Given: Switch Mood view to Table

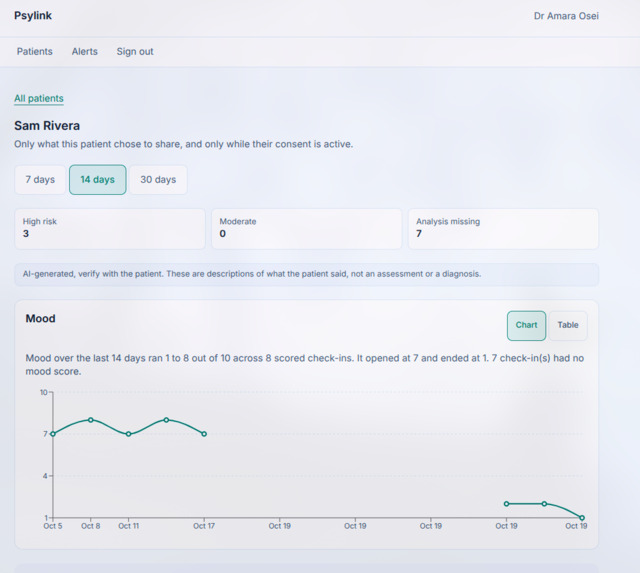Looking at the screenshot, I should (568, 325).
